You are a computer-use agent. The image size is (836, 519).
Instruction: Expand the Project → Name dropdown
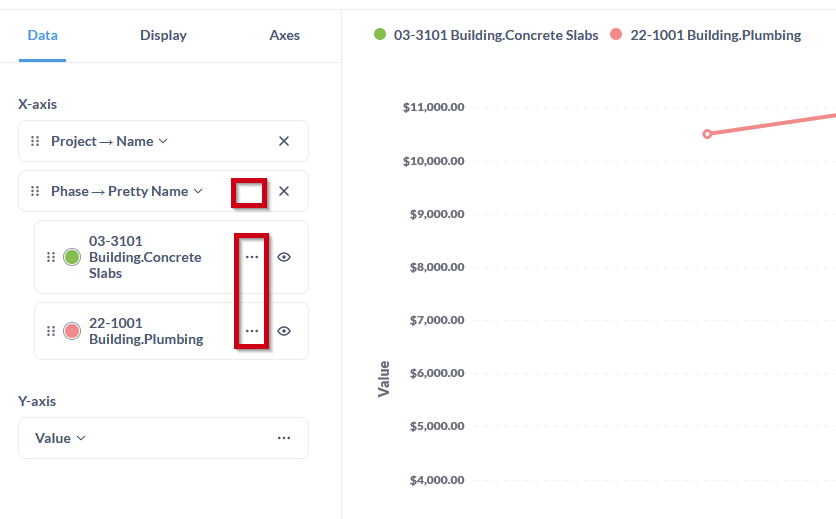tap(109, 141)
